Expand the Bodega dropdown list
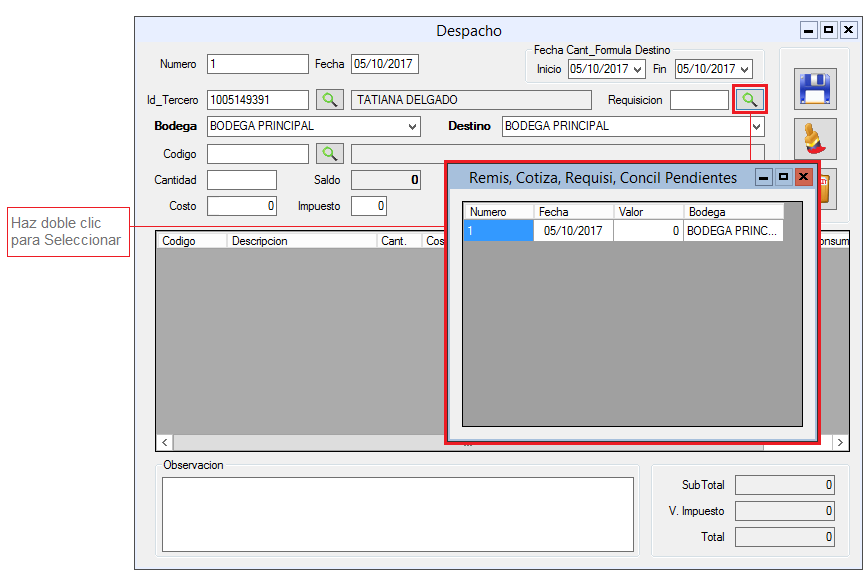 pyautogui.click(x=412, y=127)
